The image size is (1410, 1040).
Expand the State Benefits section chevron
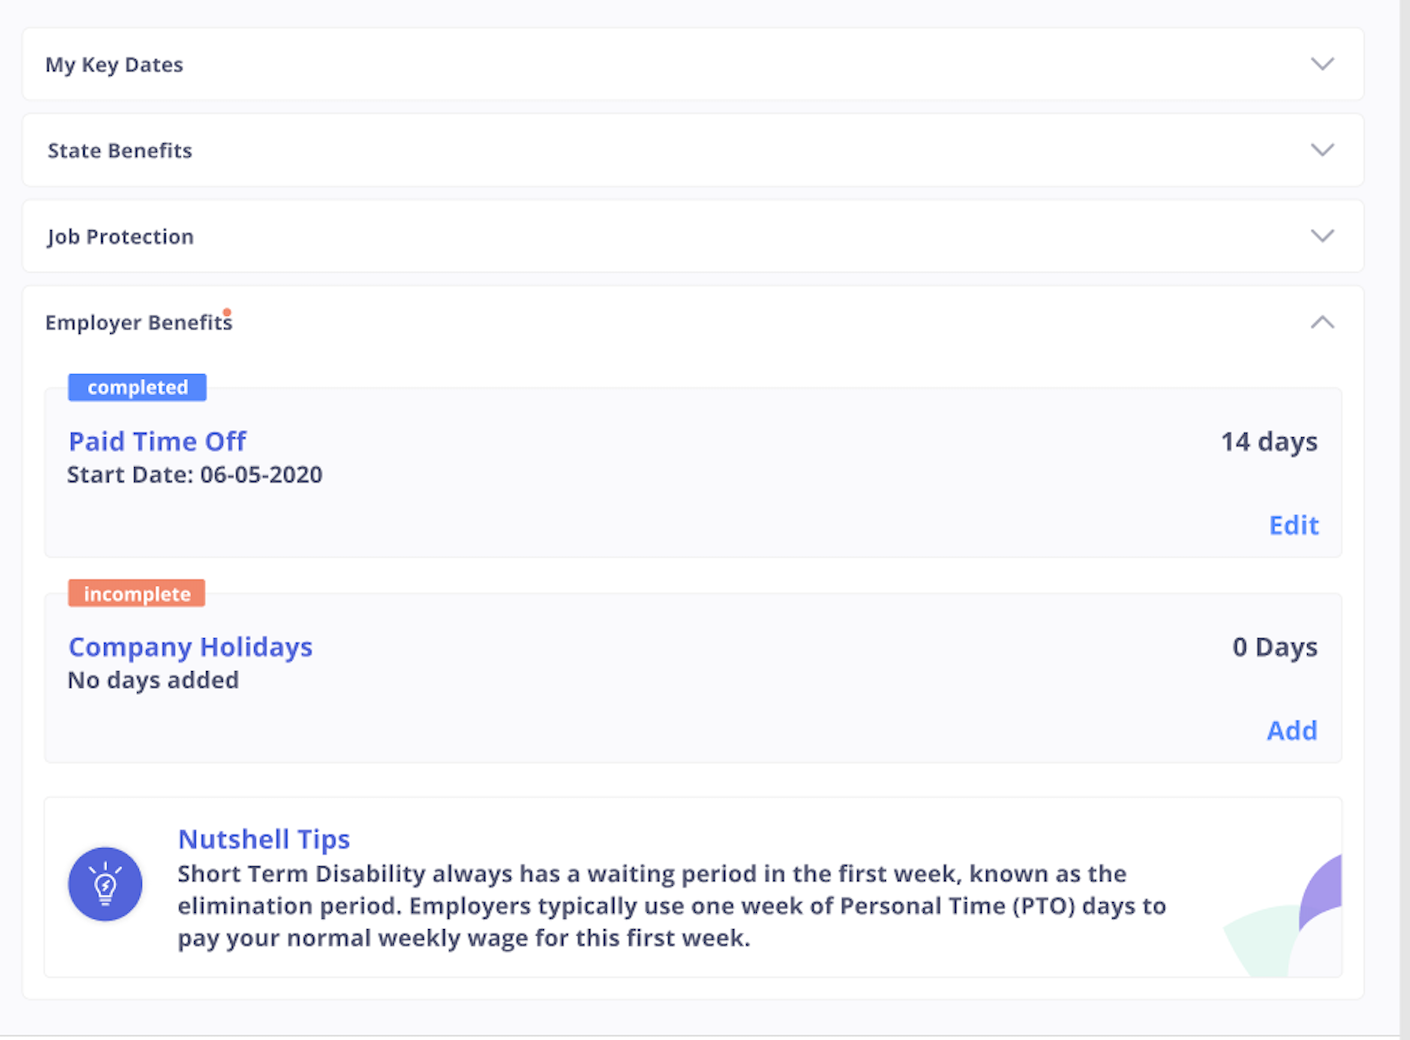pos(1322,150)
